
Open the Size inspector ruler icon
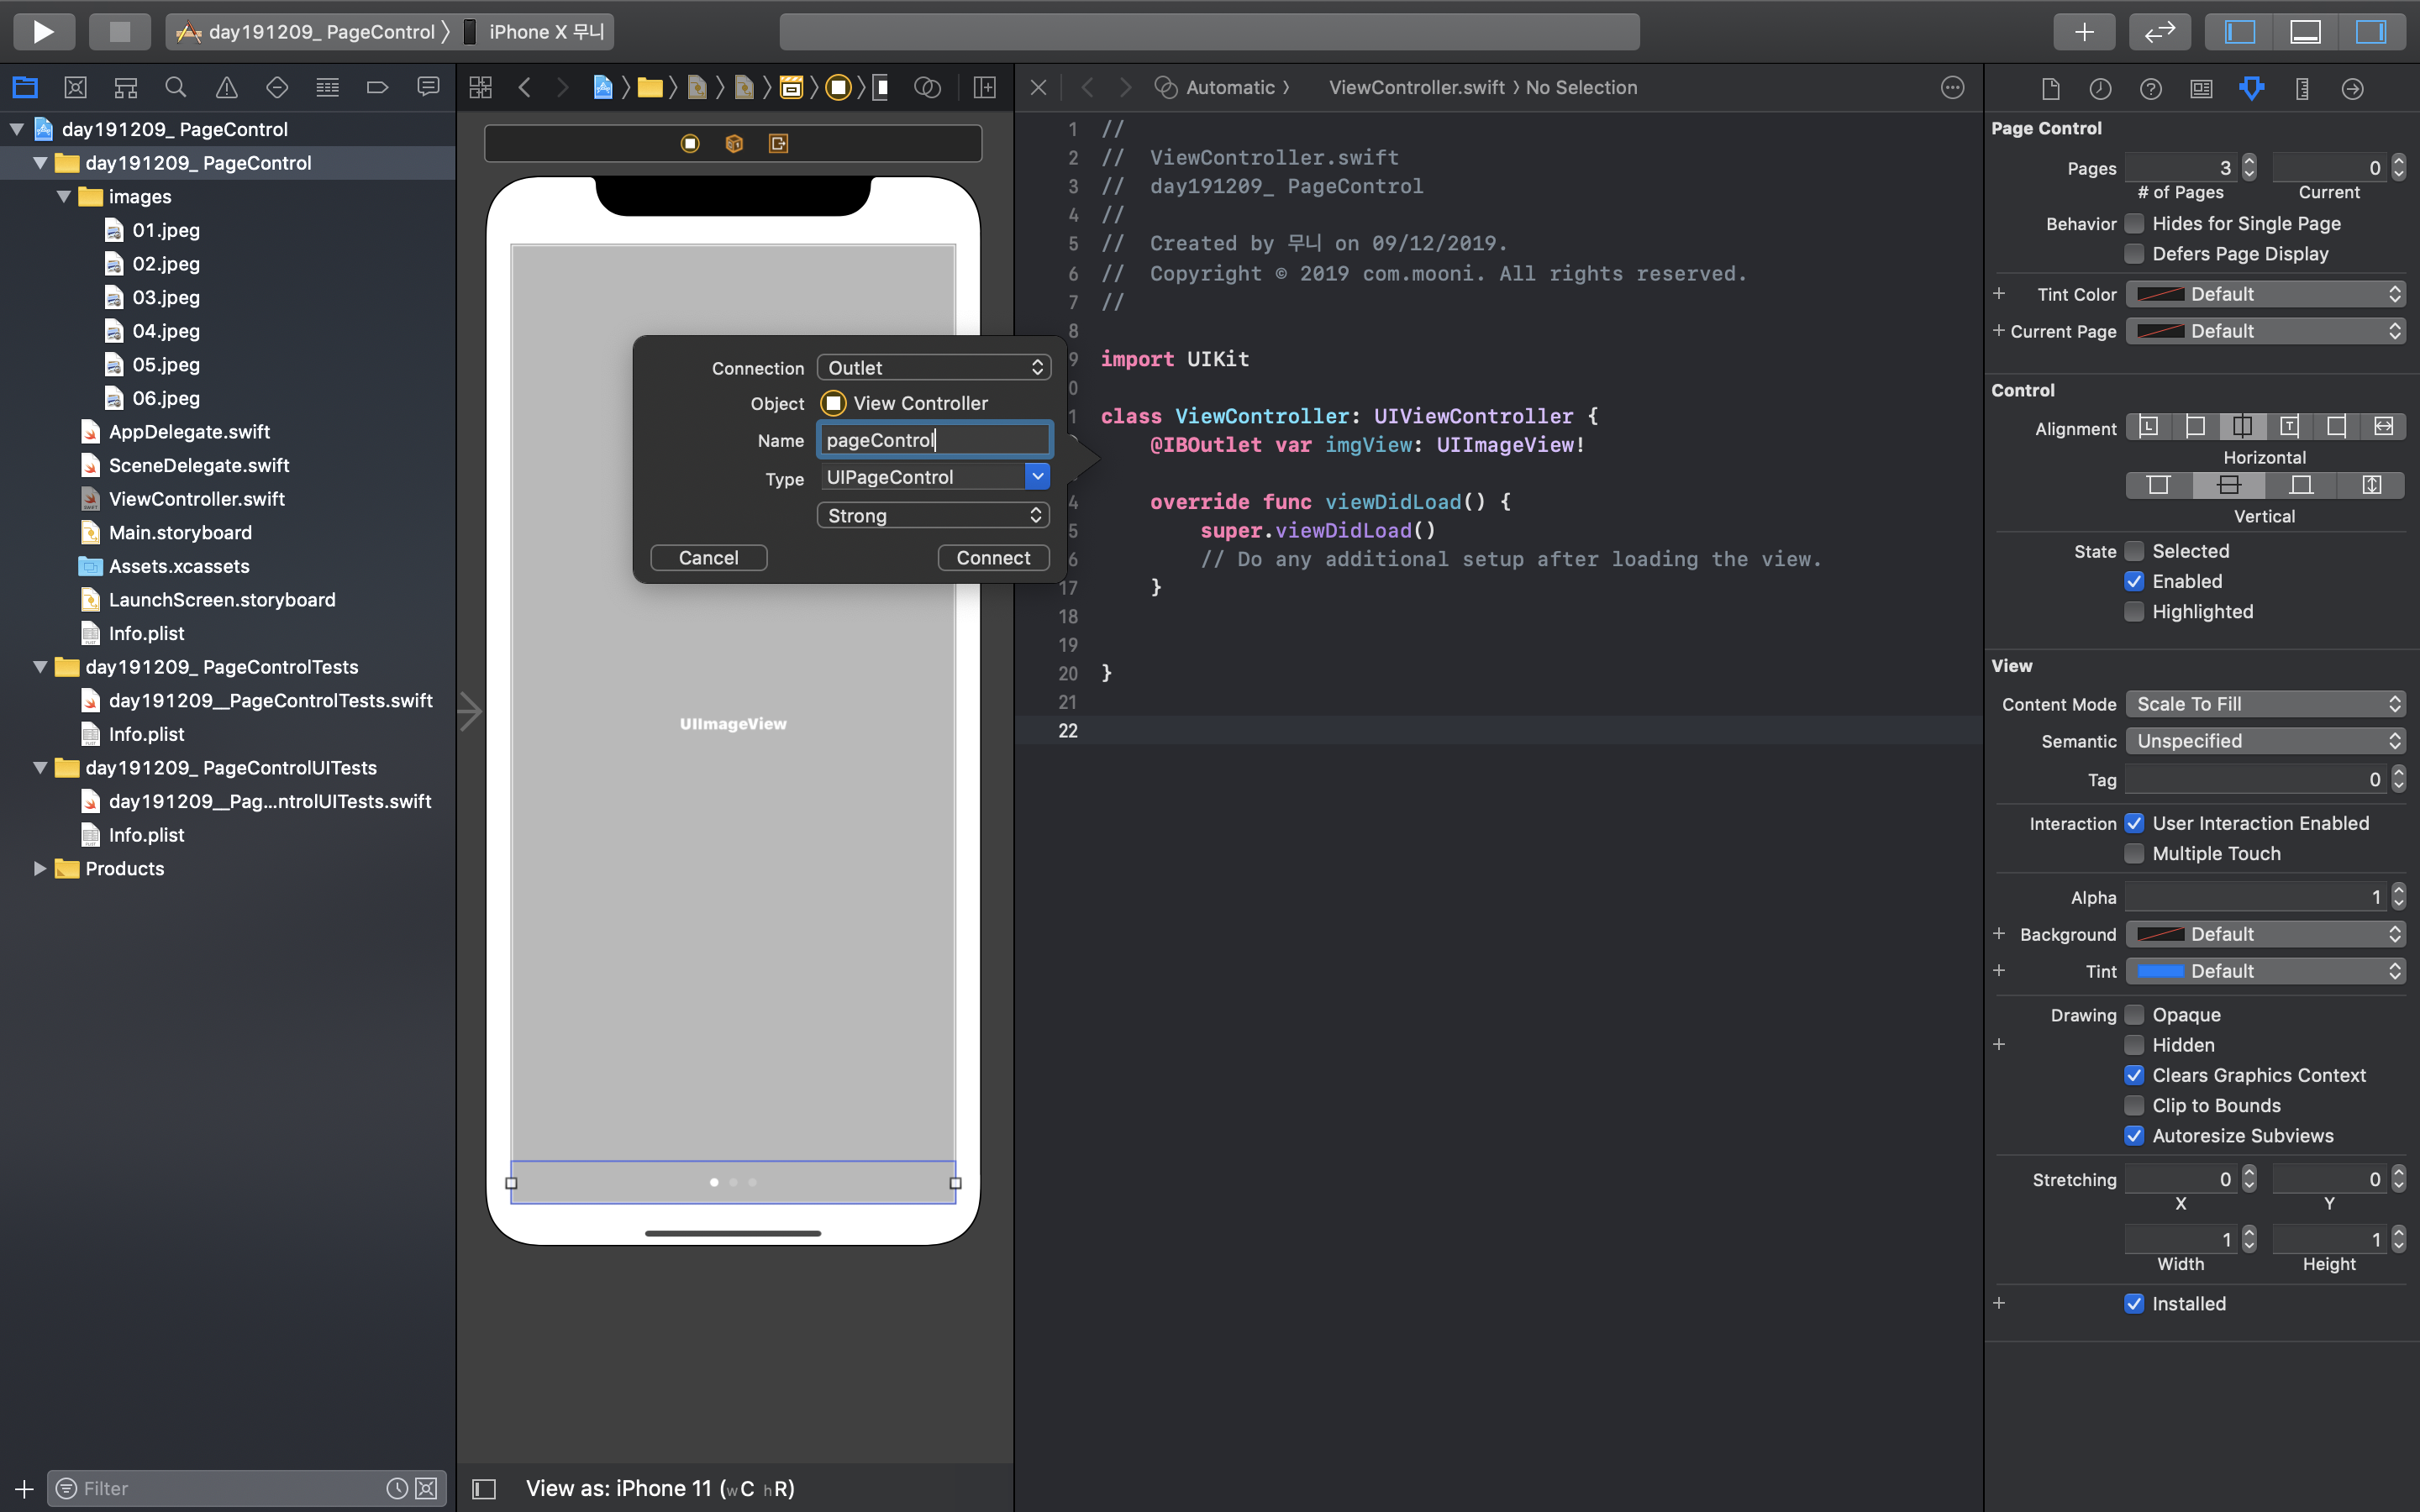pos(2302,89)
